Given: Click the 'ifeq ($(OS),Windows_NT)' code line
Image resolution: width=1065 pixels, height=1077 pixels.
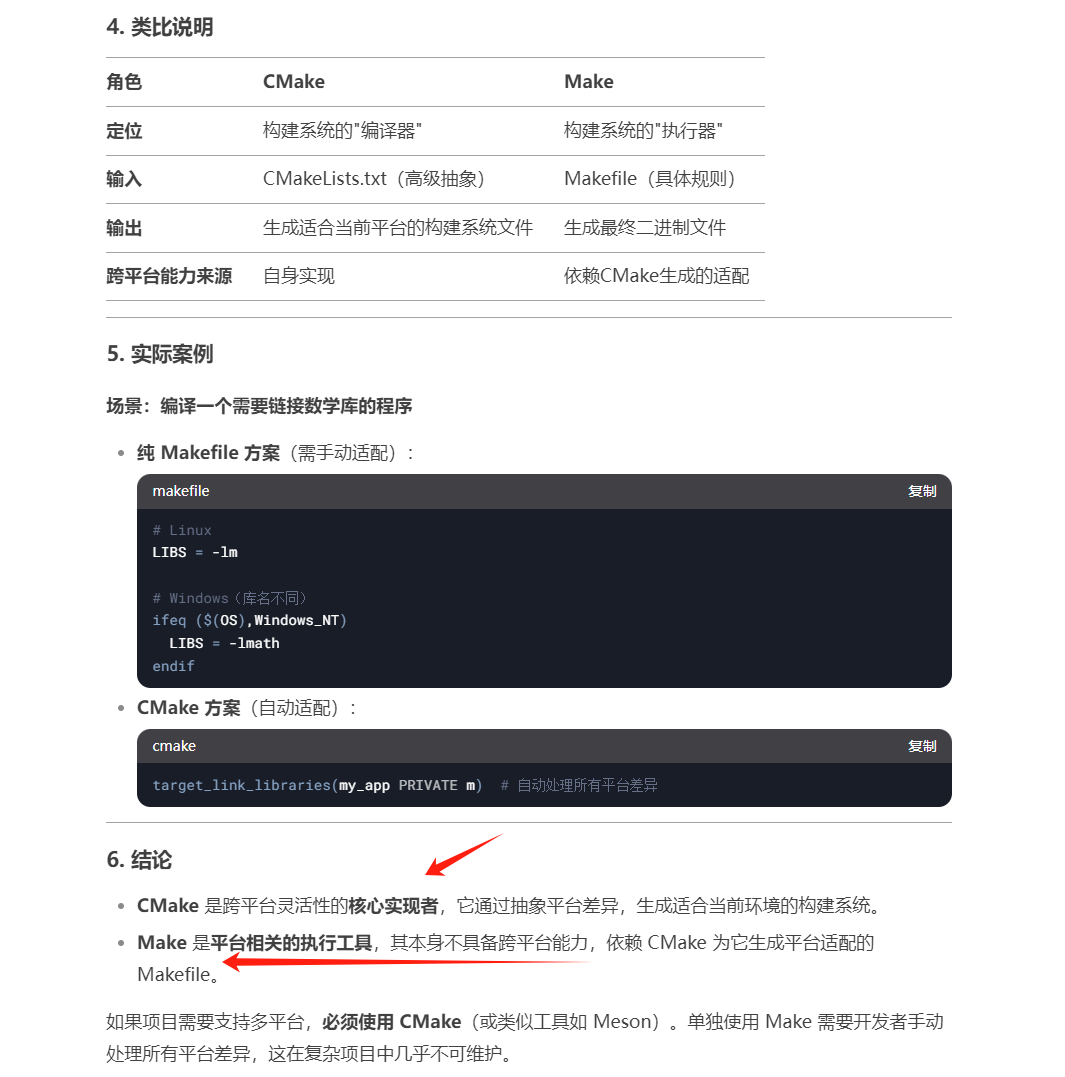Looking at the screenshot, I should coord(249,620).
